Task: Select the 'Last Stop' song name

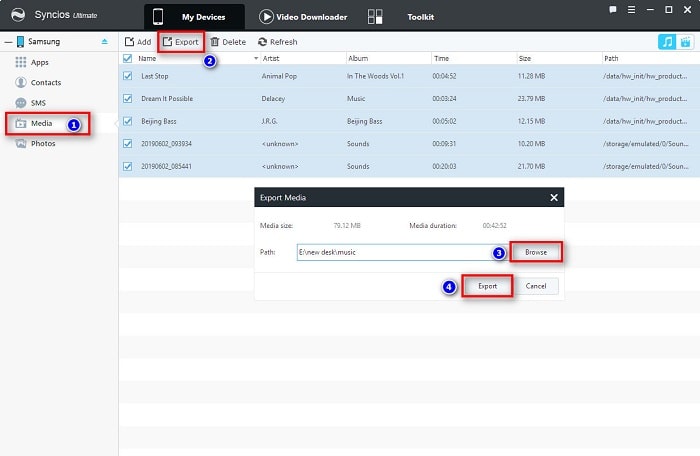Action: click(x=155, y=76)
